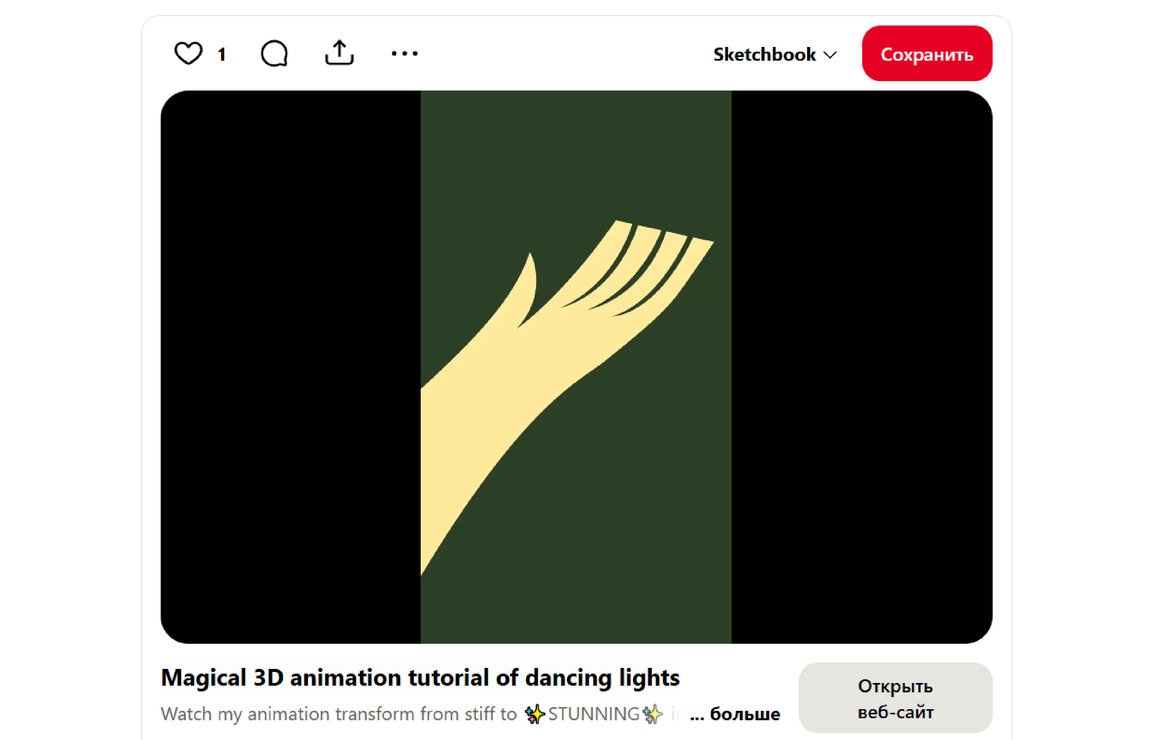Open the website via Открыть веб-сайт
The image size is (1152, 740).
tap(896, 698)
